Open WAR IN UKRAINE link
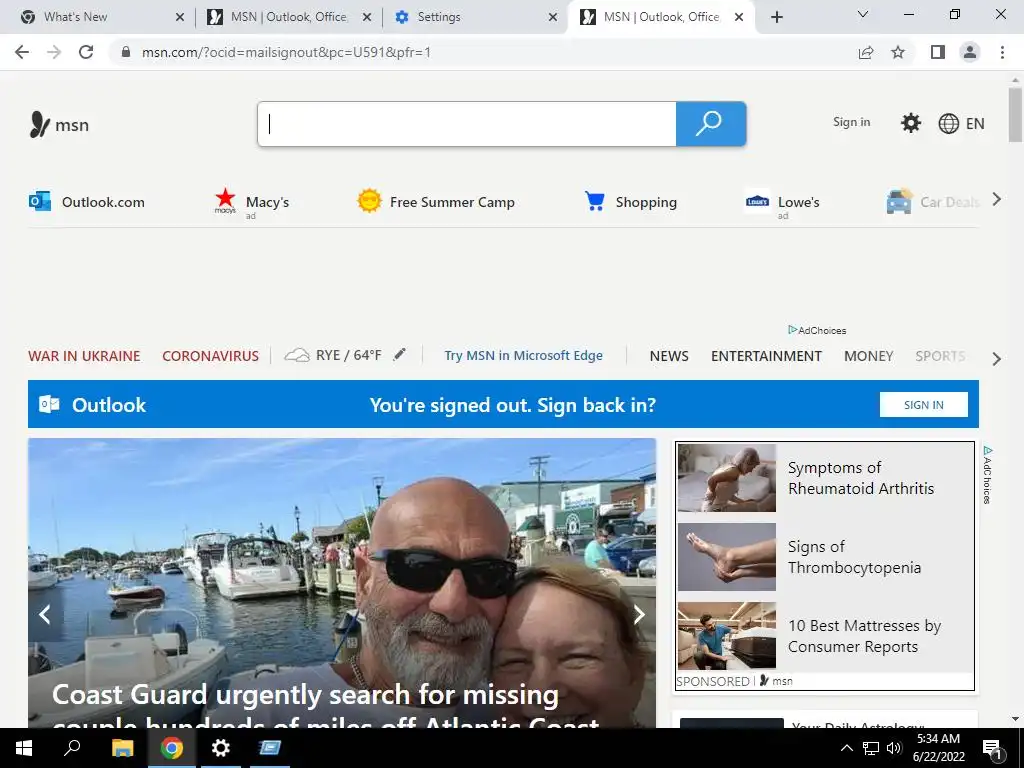 click(84, 356)
